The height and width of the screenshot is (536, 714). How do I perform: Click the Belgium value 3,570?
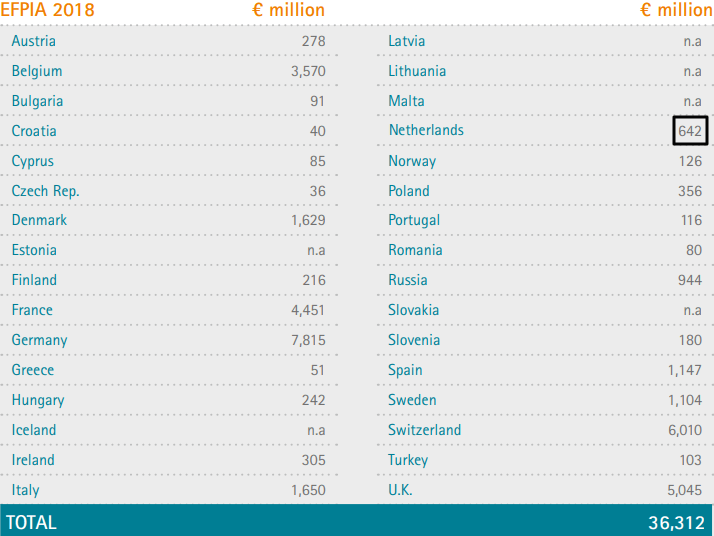pos(308,71)
